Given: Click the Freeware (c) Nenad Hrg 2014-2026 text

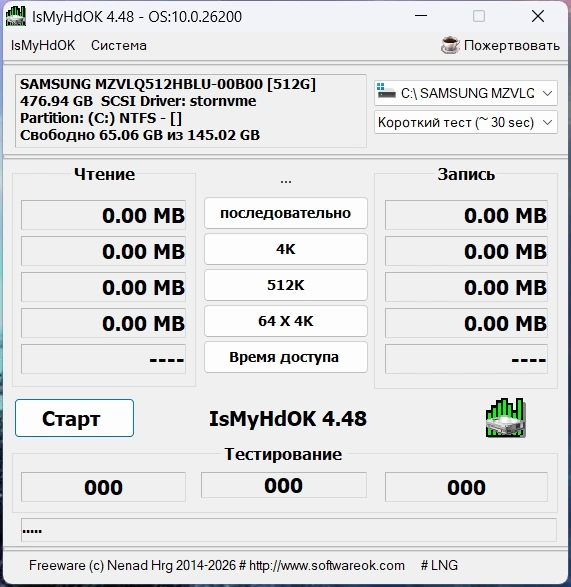Looking at the screenshot, I should click(133, 565).
